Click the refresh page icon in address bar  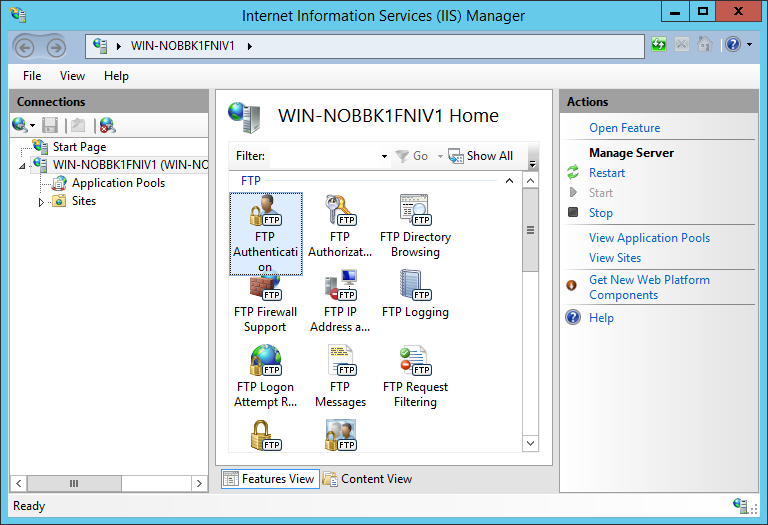point(659,45)
